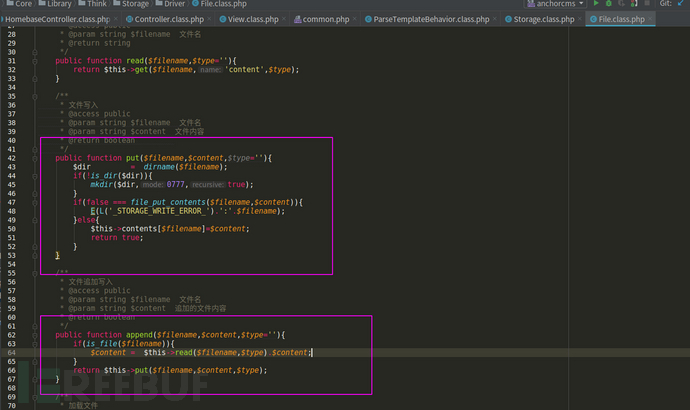Collapse the is_file if block at line 63

point(35,344)
